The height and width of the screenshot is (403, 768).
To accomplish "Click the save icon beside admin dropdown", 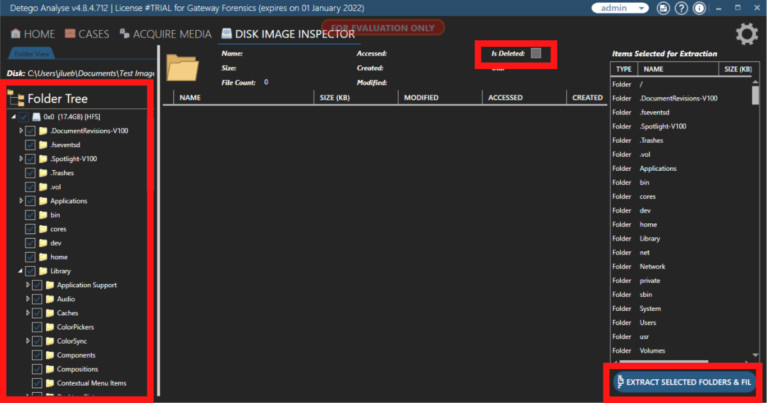I will [665, 8].
